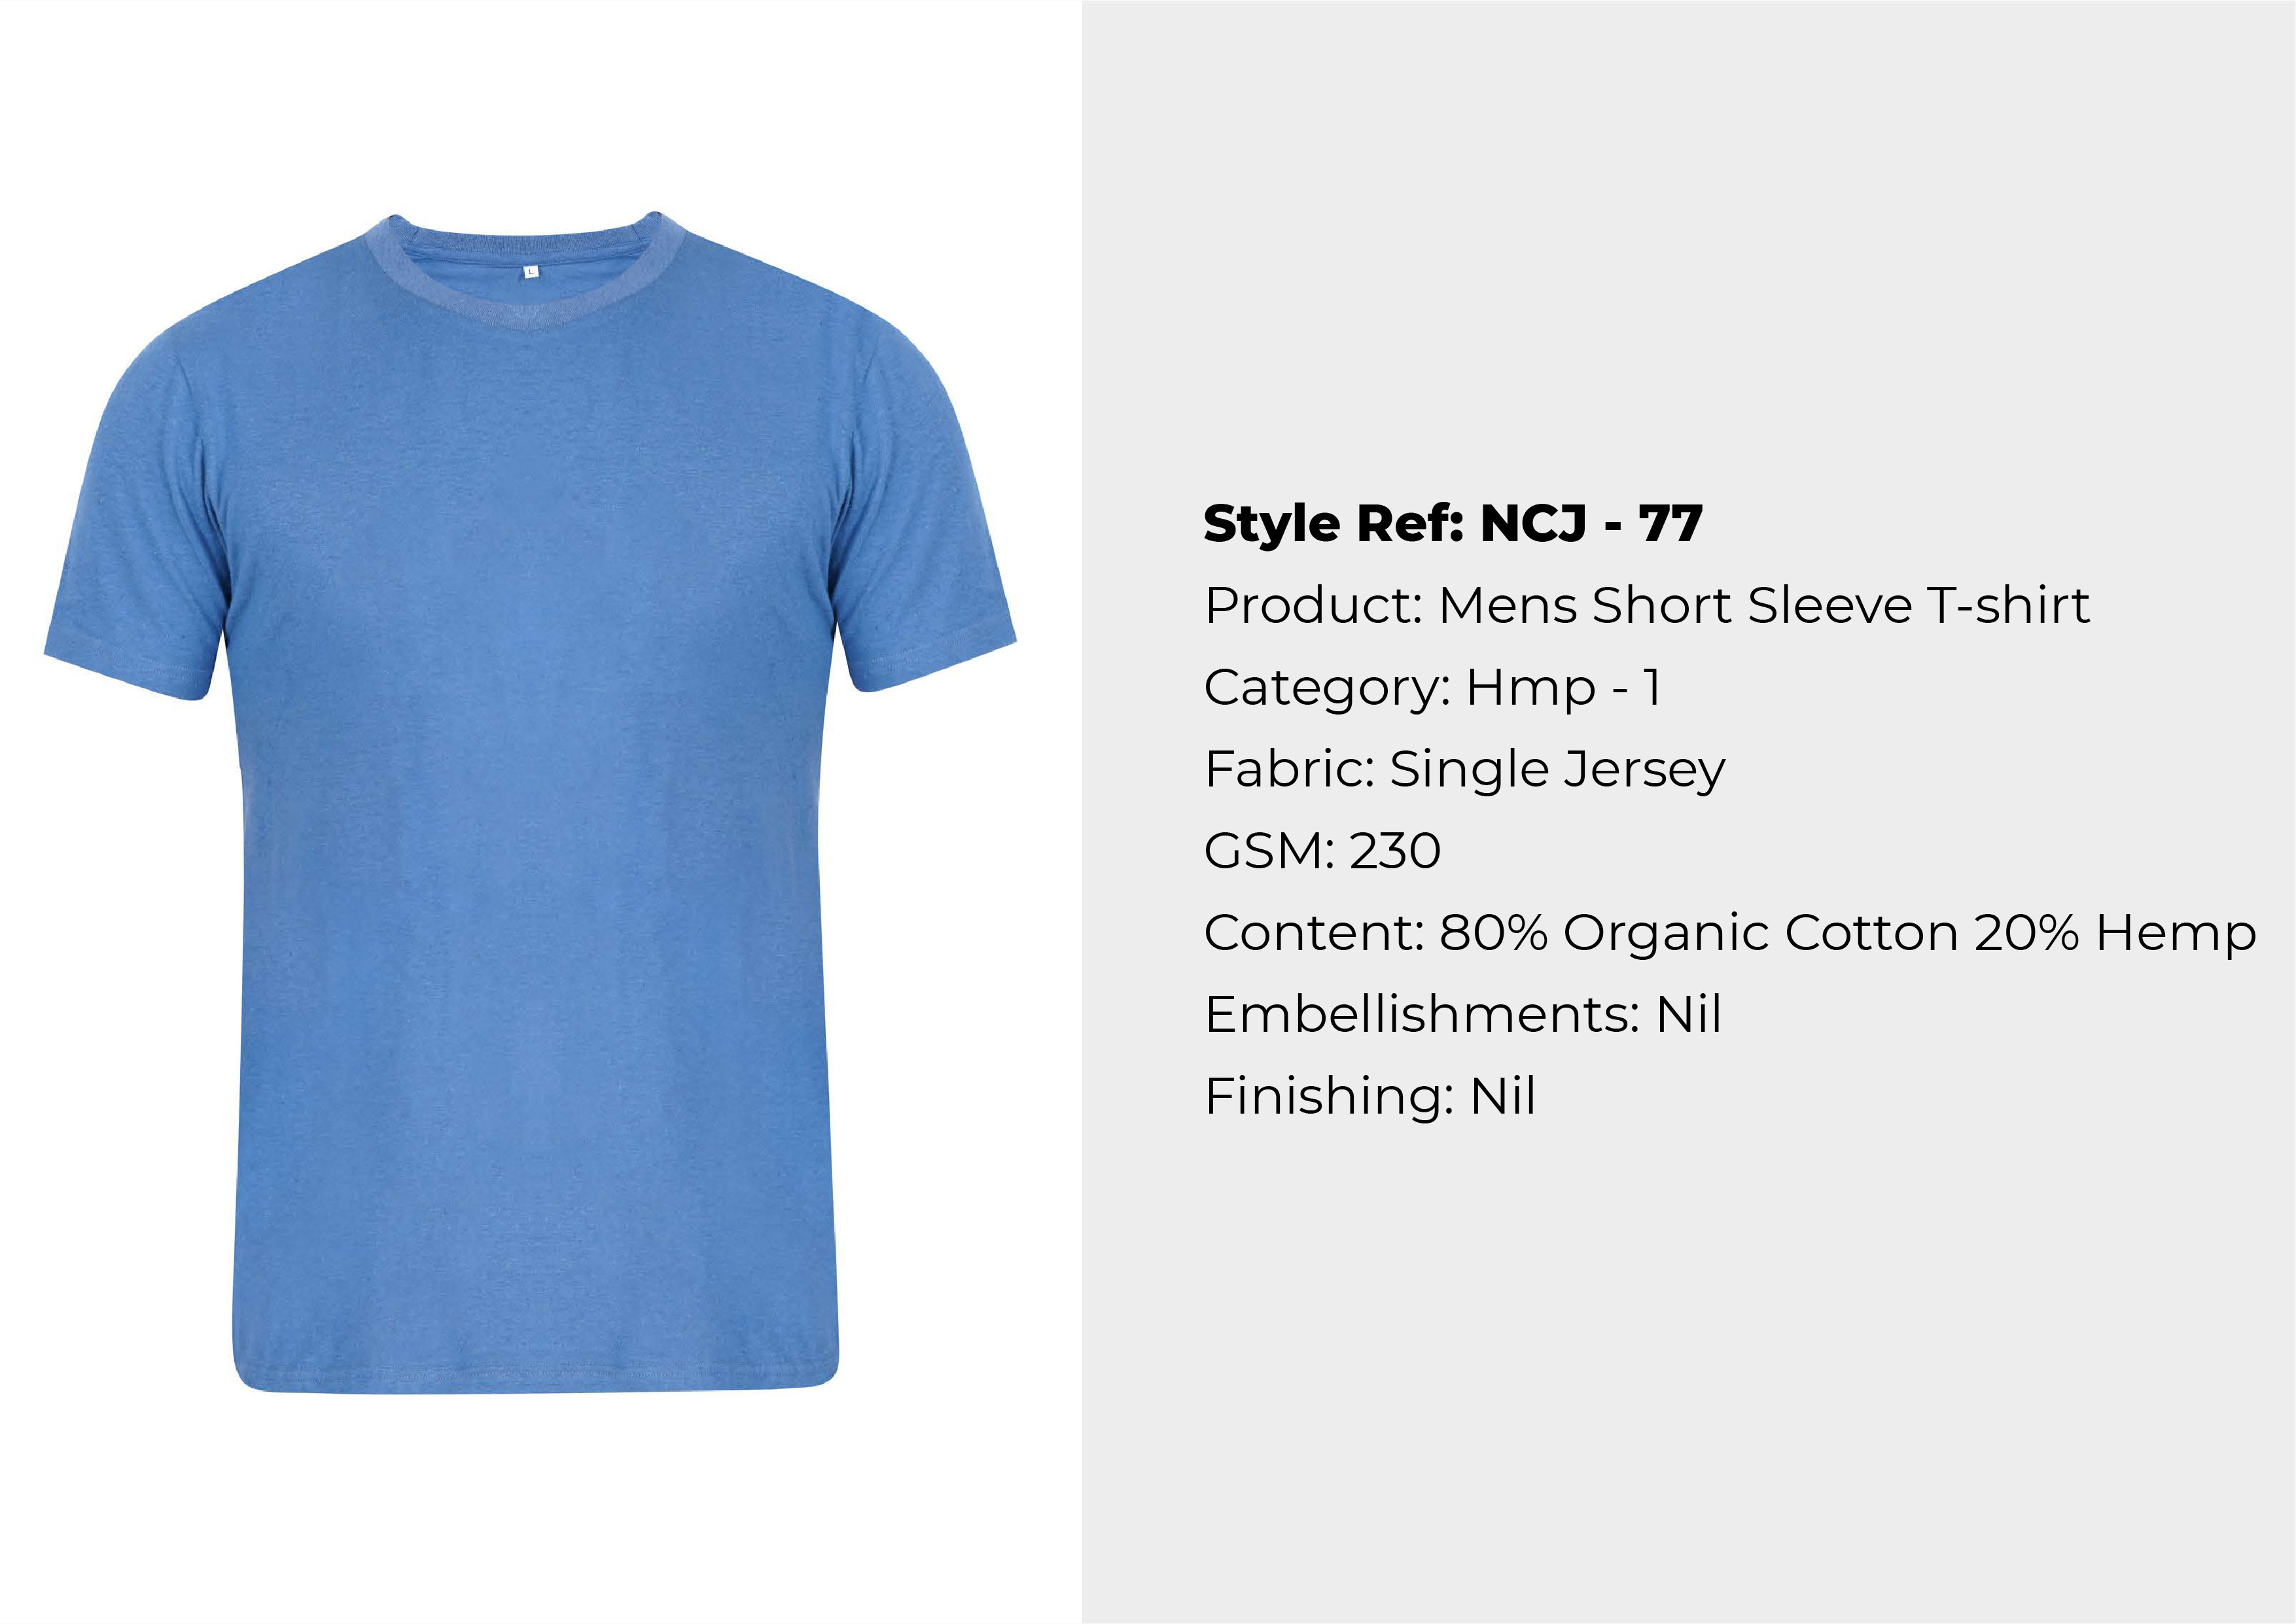Click the size label tag inside collar
Screen dimensions: 2296x1624
(531, 271)
